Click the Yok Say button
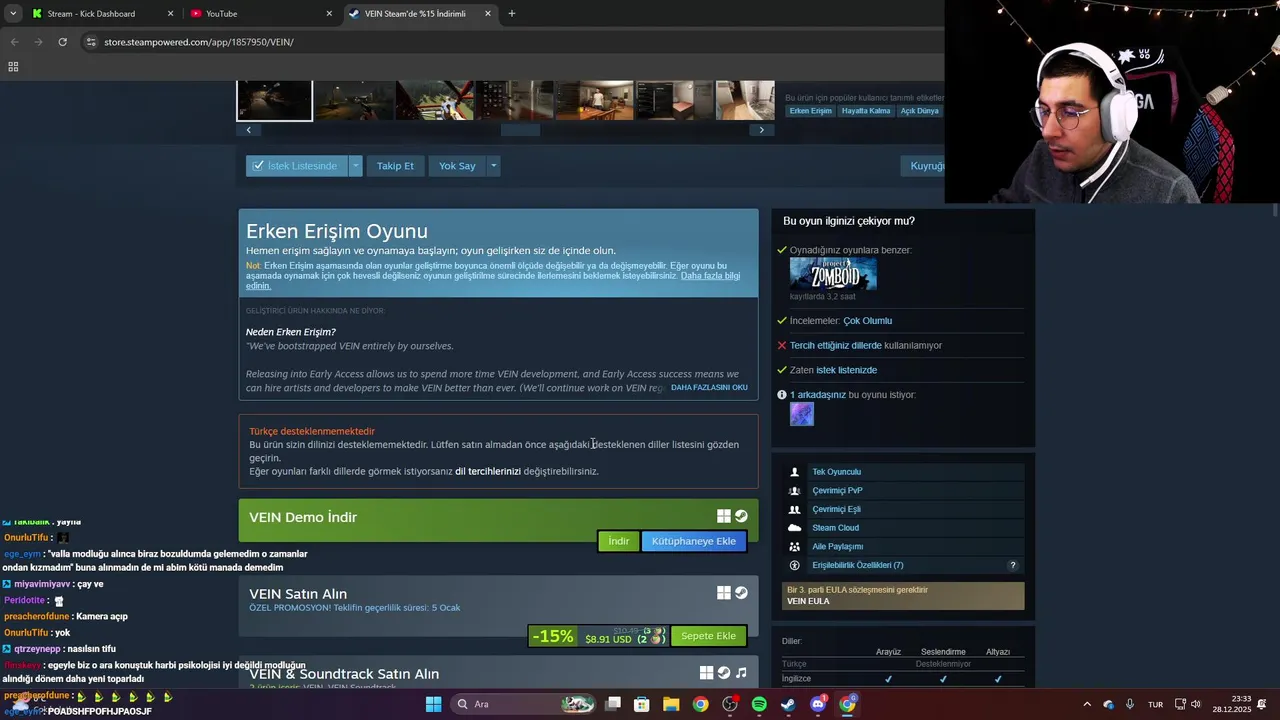Image resolution: width=1280 pixels, height=720 pixels. (457, 166)
